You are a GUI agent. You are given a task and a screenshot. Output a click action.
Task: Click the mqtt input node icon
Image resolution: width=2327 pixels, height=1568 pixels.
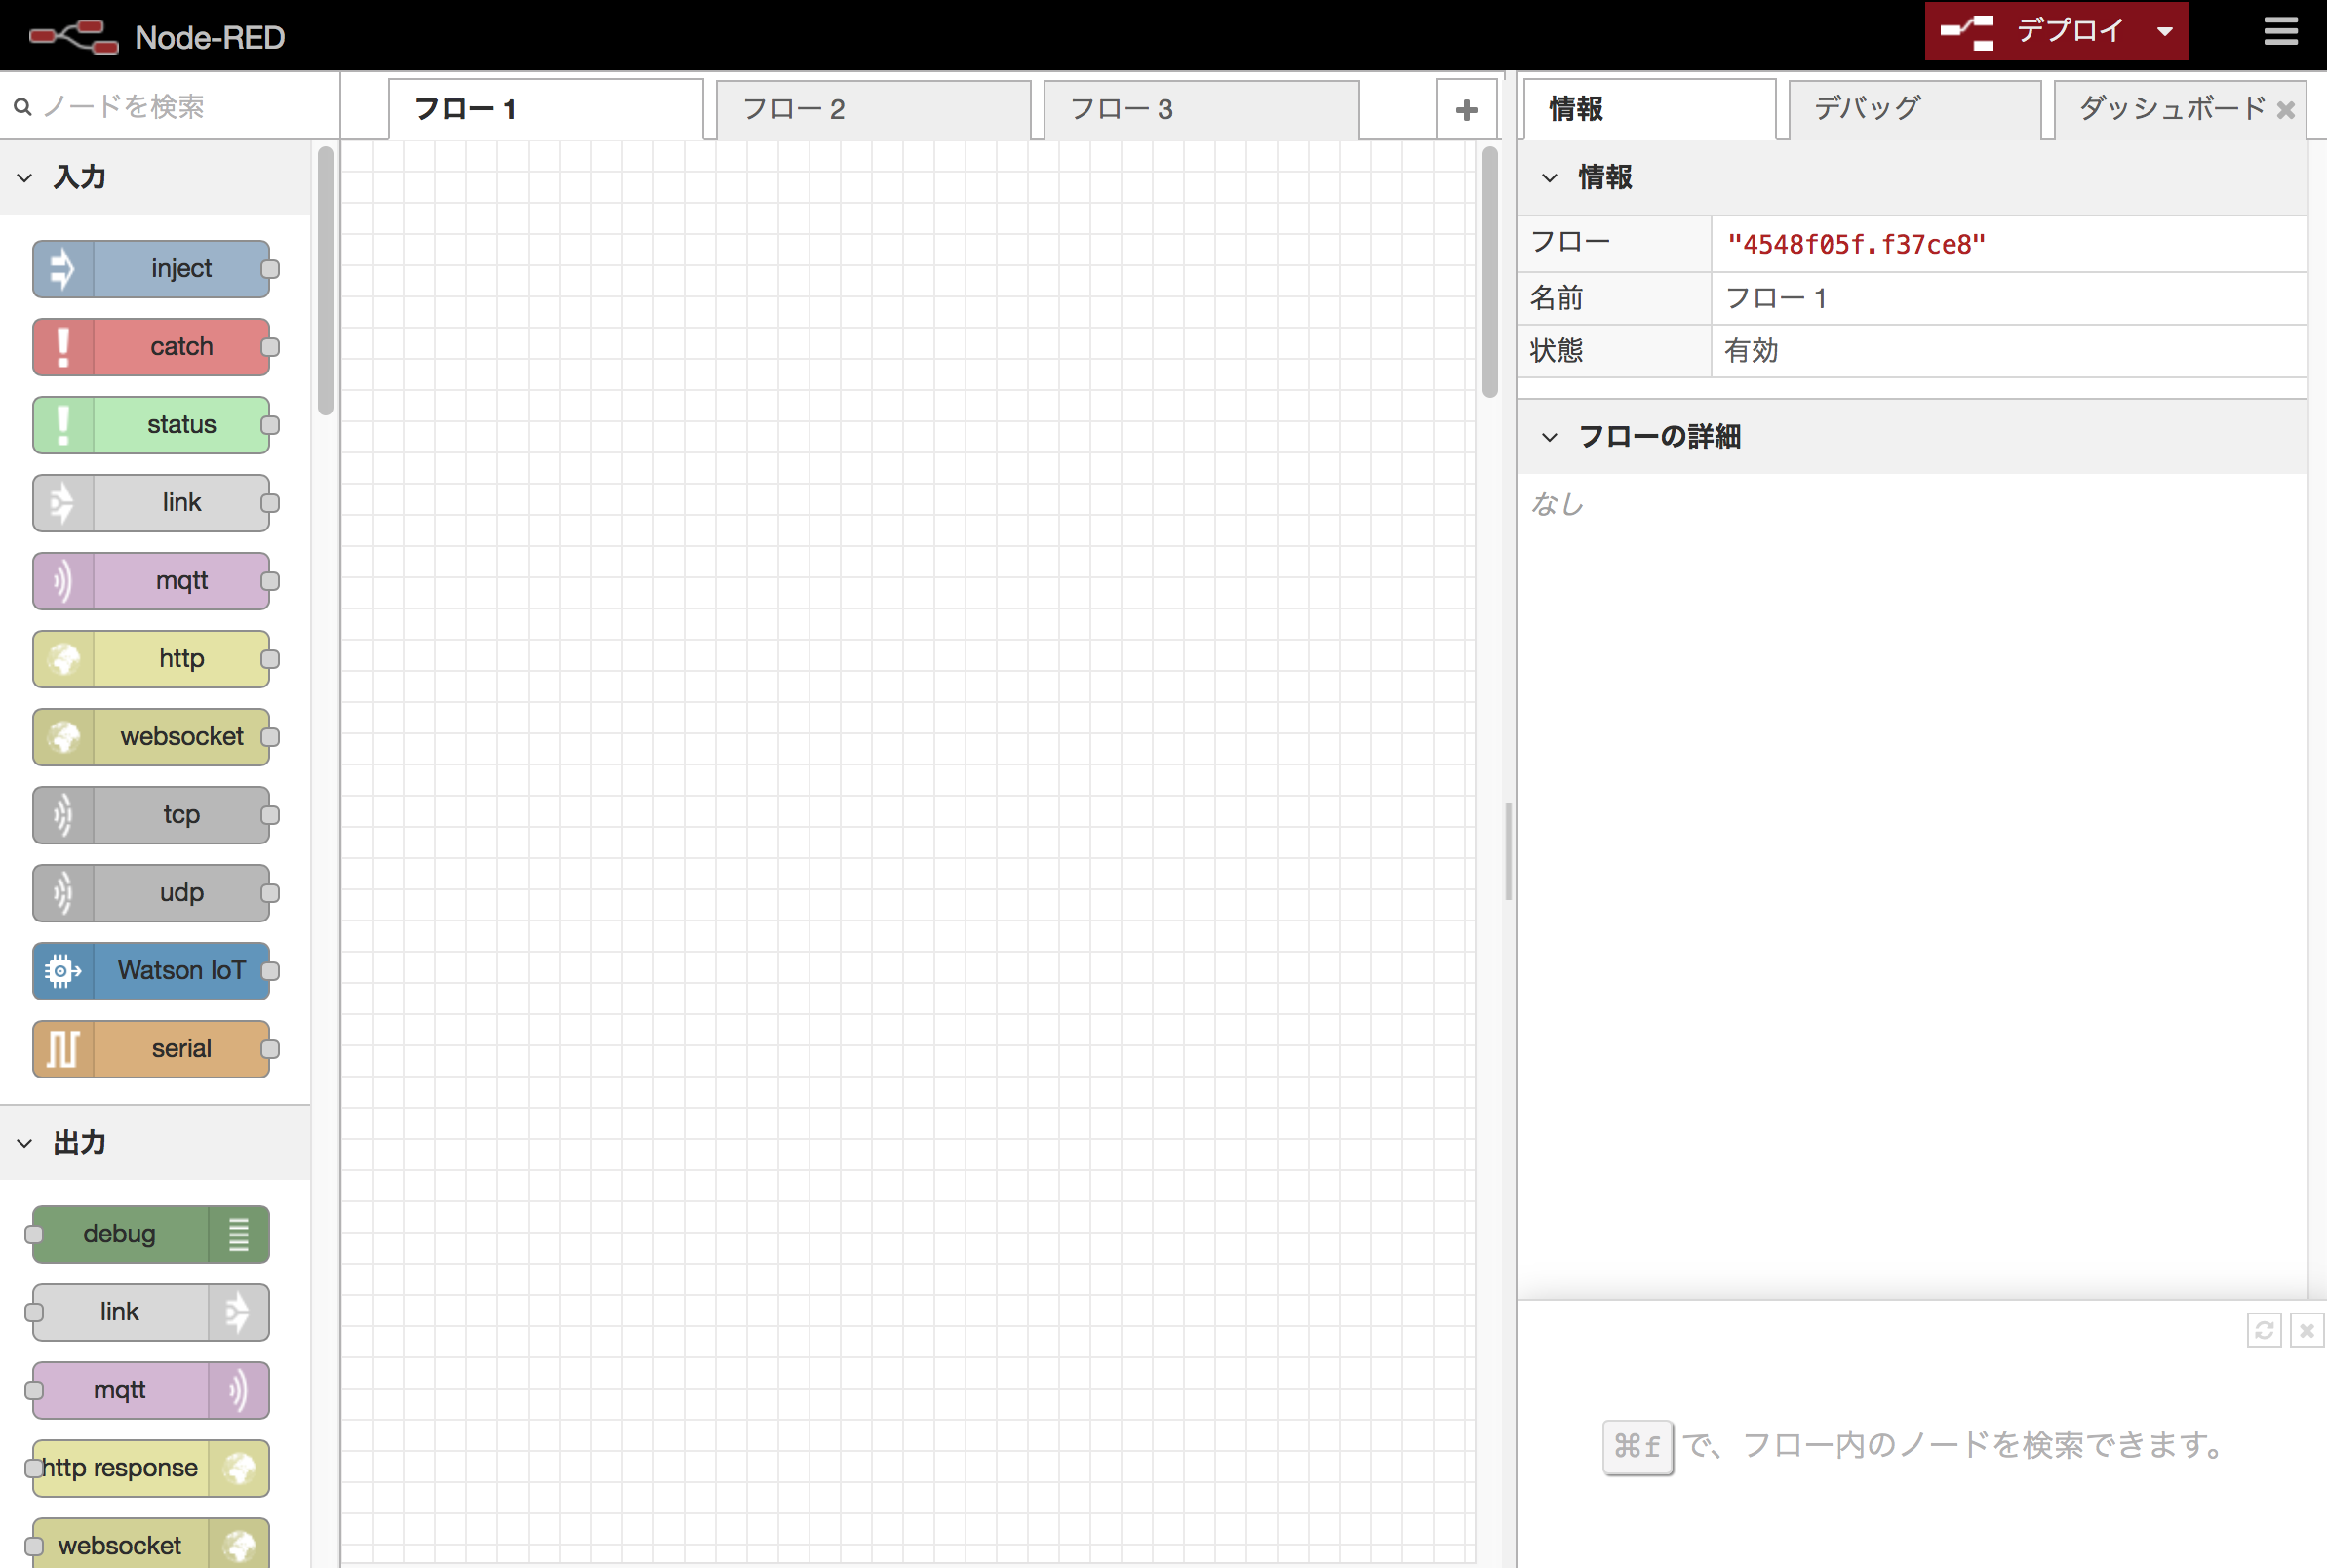coord(61,579)
